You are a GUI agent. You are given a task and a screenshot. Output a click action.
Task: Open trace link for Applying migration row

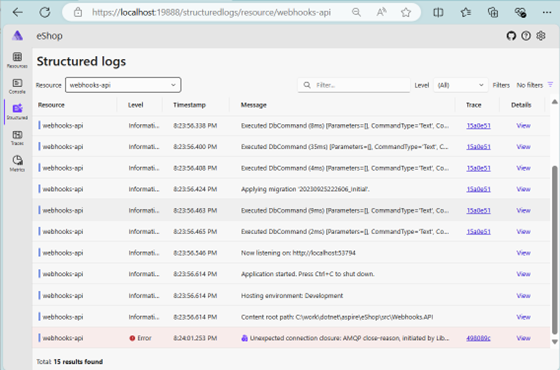pyautogui.click(x=478, y=189)
